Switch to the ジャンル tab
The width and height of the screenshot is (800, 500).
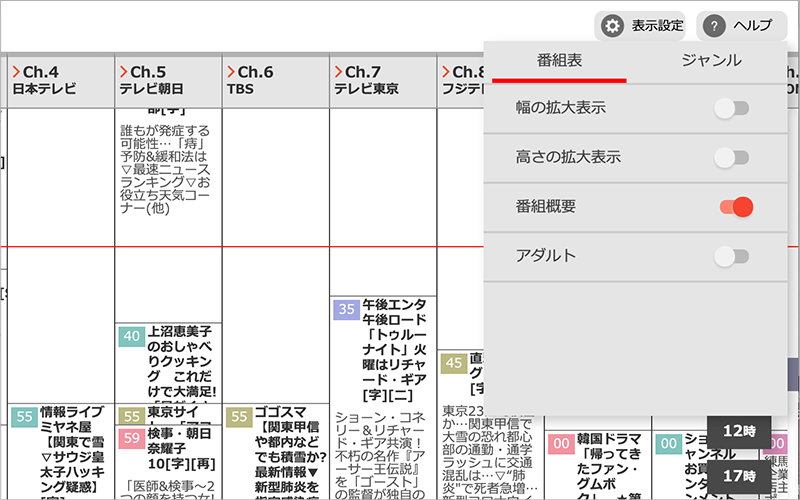711,60
